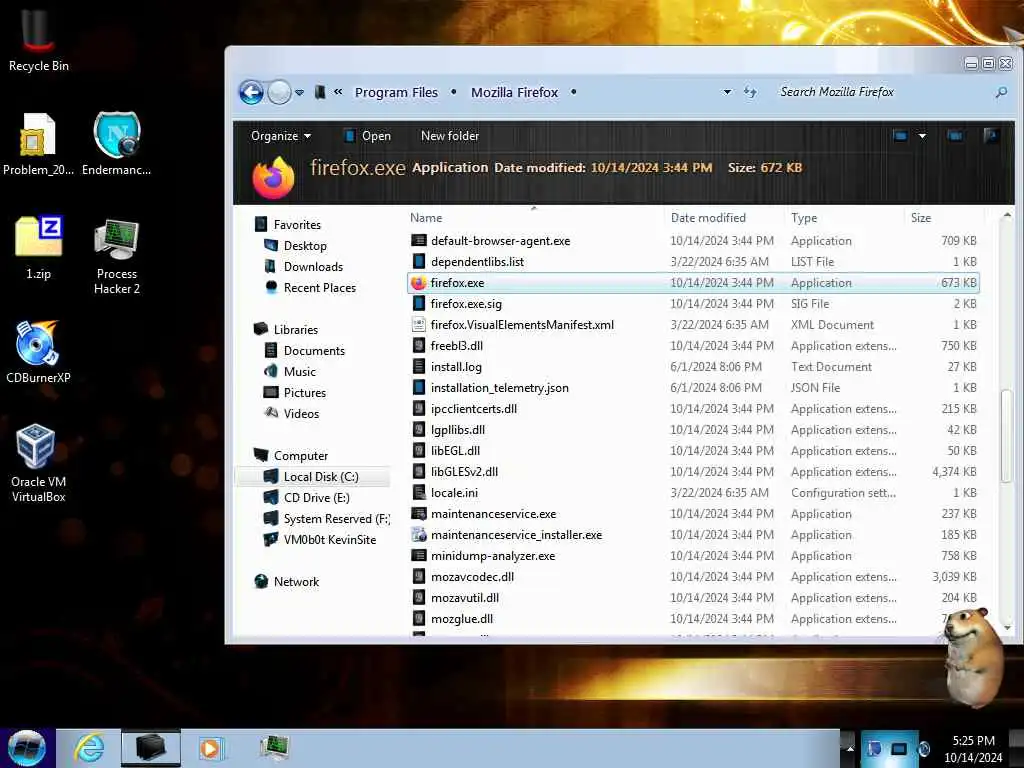Open the Windows Start button
This screenshot has height=768, width=1024.
pyautogui.click(x=27, y=748)
